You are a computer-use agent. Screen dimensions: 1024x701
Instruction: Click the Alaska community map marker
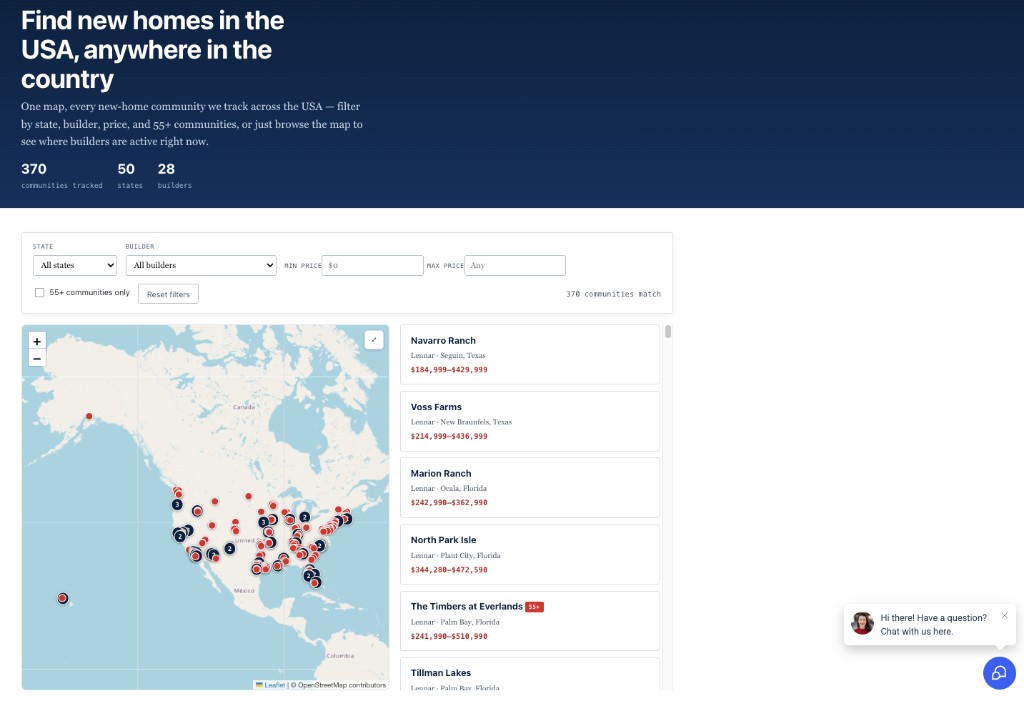89,416
